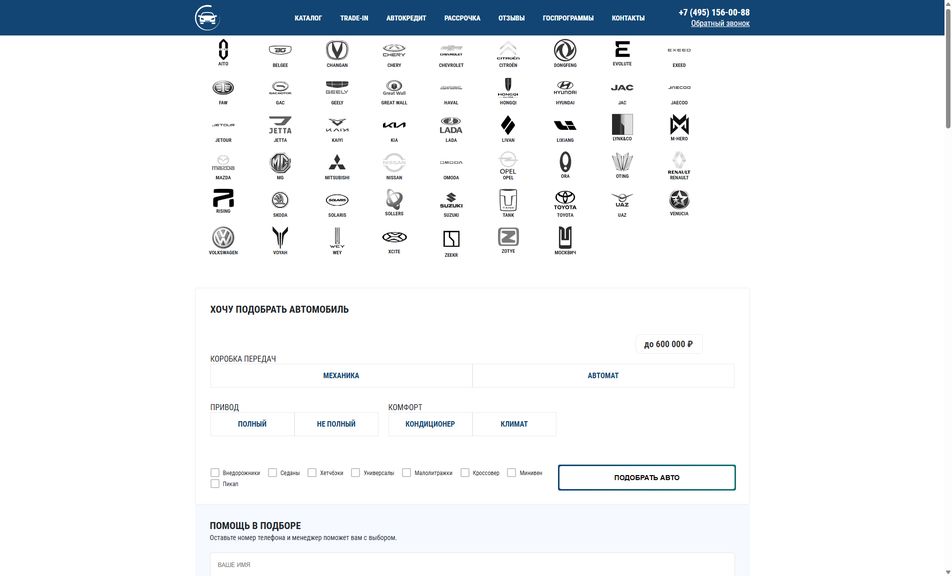Select the Kia brand logo
The image size is (952, 576).
(x=394, y=125)
